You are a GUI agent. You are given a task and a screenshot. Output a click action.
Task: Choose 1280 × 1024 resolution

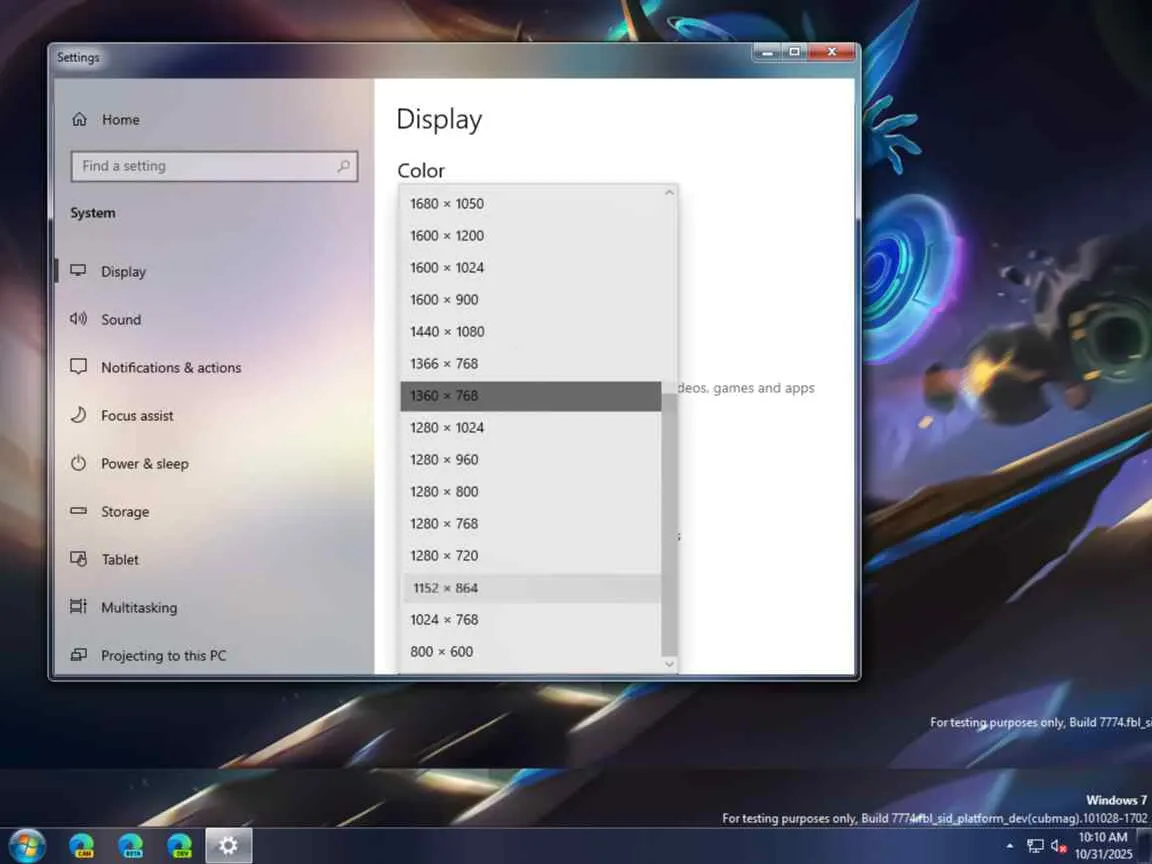tap(530, 428)
